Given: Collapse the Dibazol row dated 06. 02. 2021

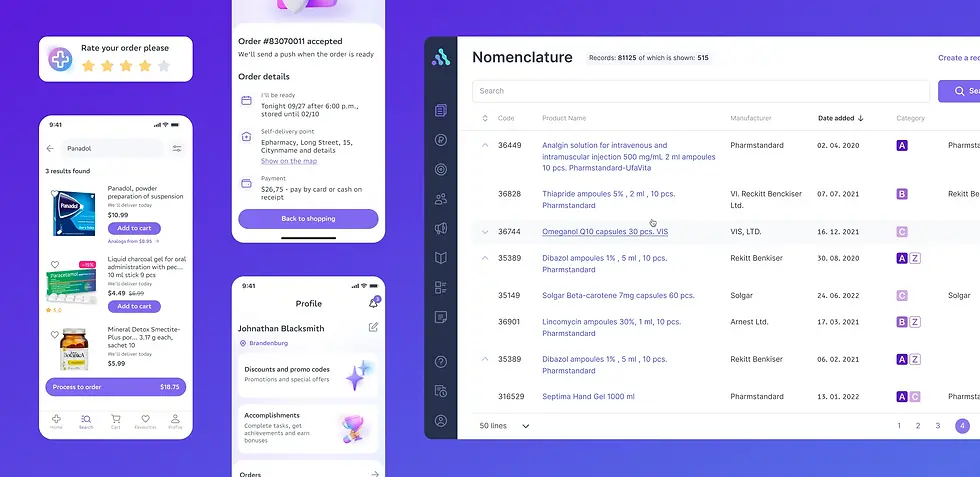Looking at the screenshot, I should (484, 359).
